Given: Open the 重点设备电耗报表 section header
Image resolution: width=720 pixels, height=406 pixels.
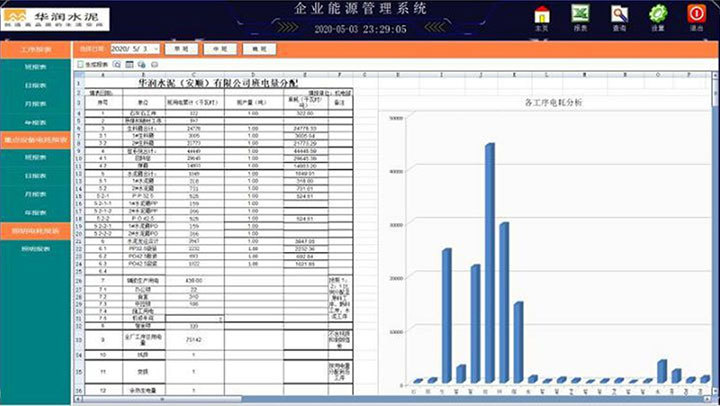Looking at the screenshot, I should 35,140.
